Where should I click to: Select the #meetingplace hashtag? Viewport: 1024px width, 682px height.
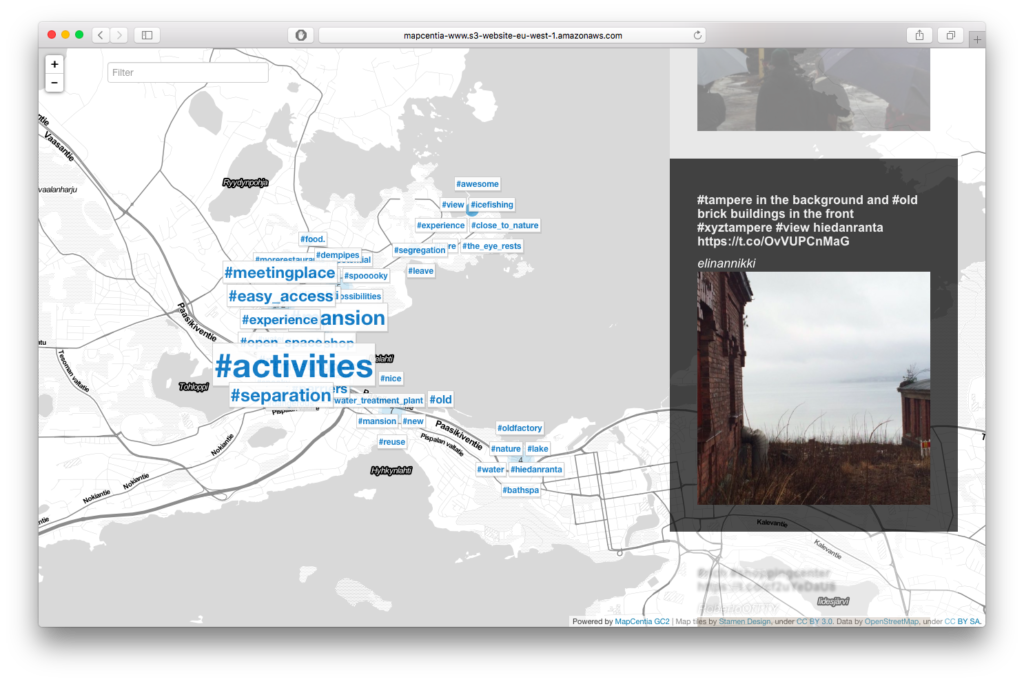[x=280, y=272]
